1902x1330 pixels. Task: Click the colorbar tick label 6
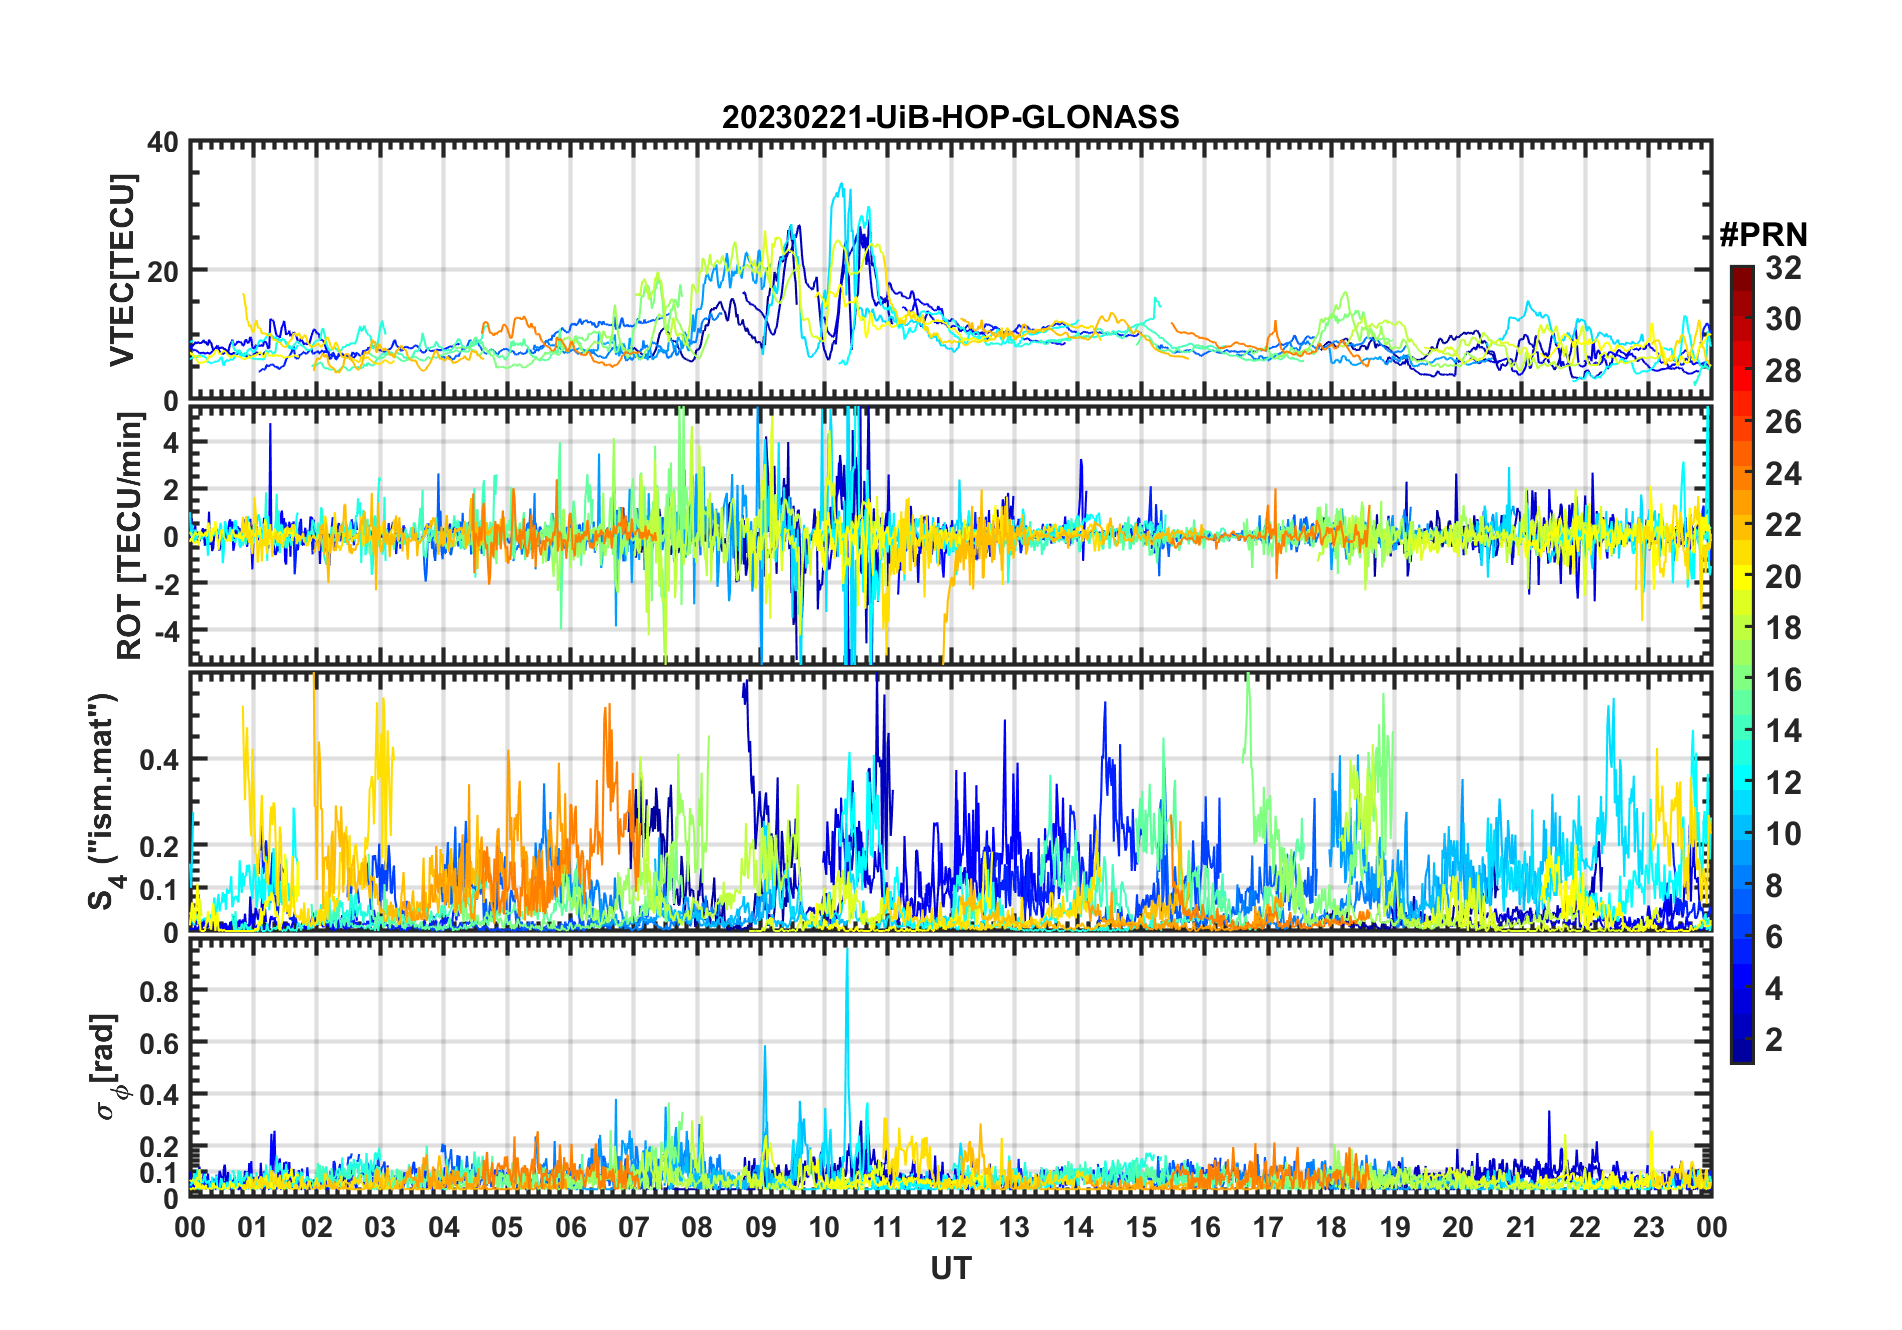[1774, 937]
